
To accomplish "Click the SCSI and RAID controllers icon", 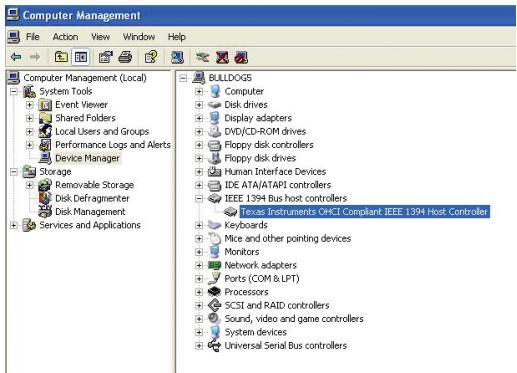I will point(214,305).
